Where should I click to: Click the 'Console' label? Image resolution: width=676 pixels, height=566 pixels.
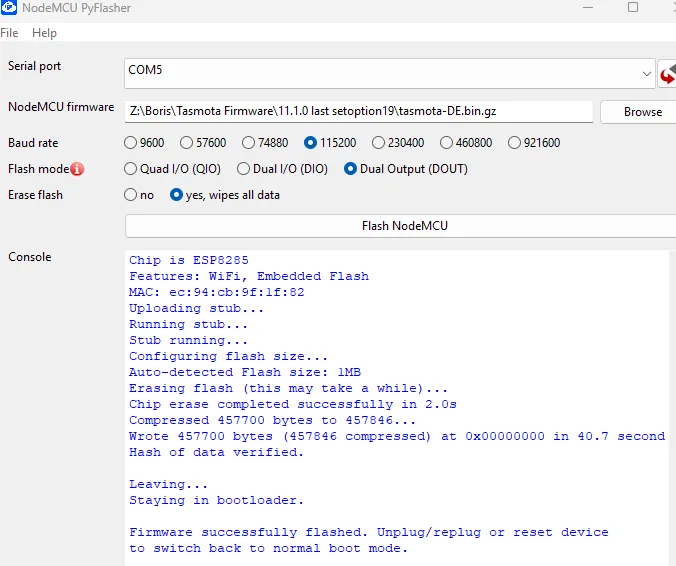click(30, 257)
